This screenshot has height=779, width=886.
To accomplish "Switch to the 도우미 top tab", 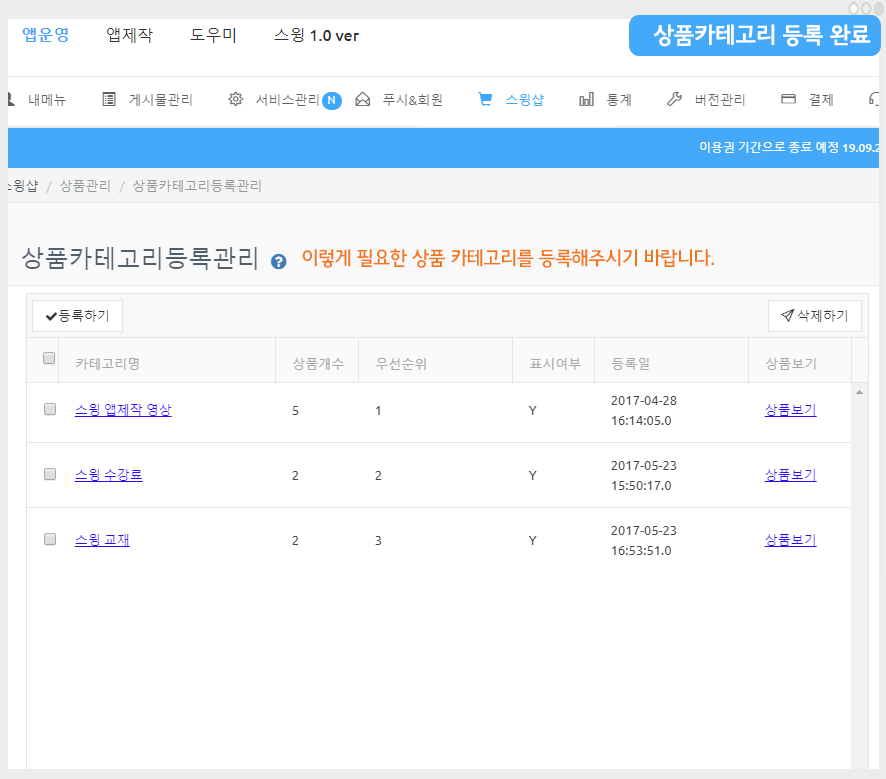I will [x=213, y=36].
